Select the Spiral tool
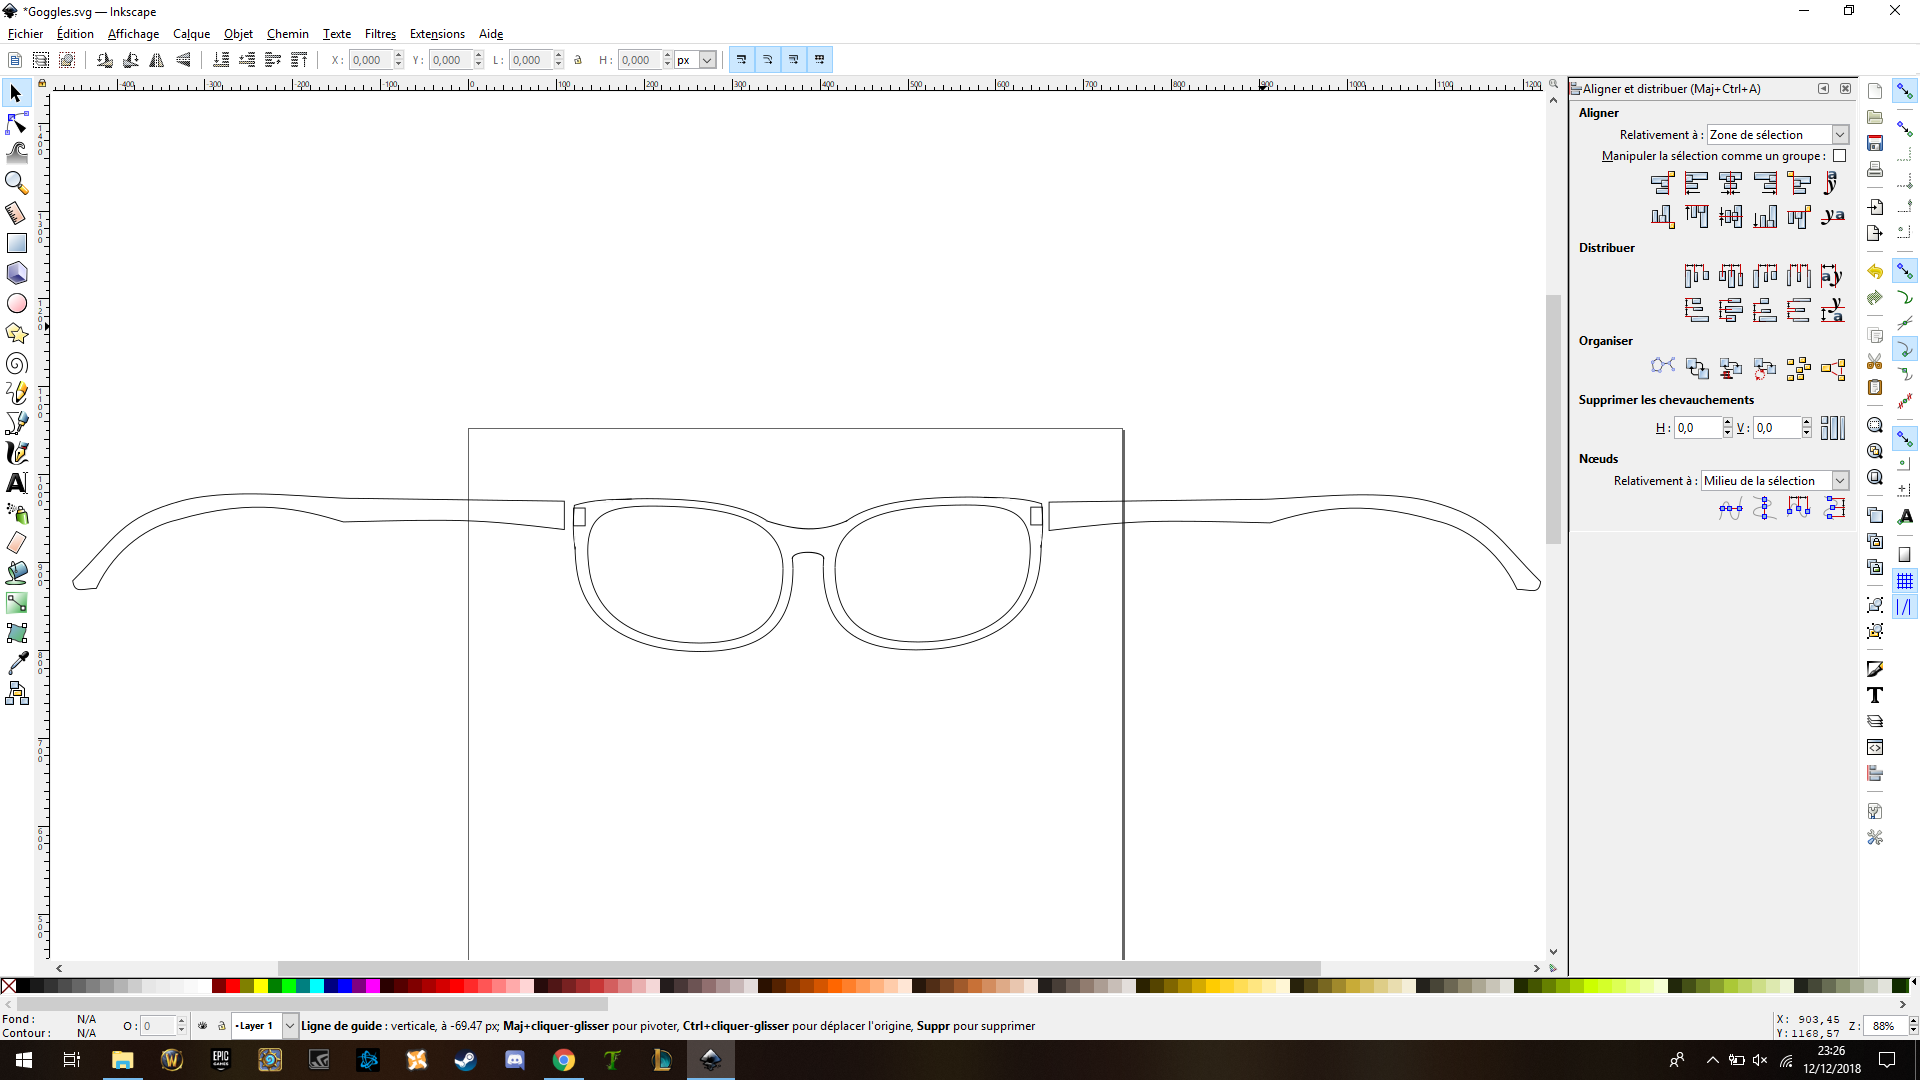1920x1080 pixels. (16, 363)
